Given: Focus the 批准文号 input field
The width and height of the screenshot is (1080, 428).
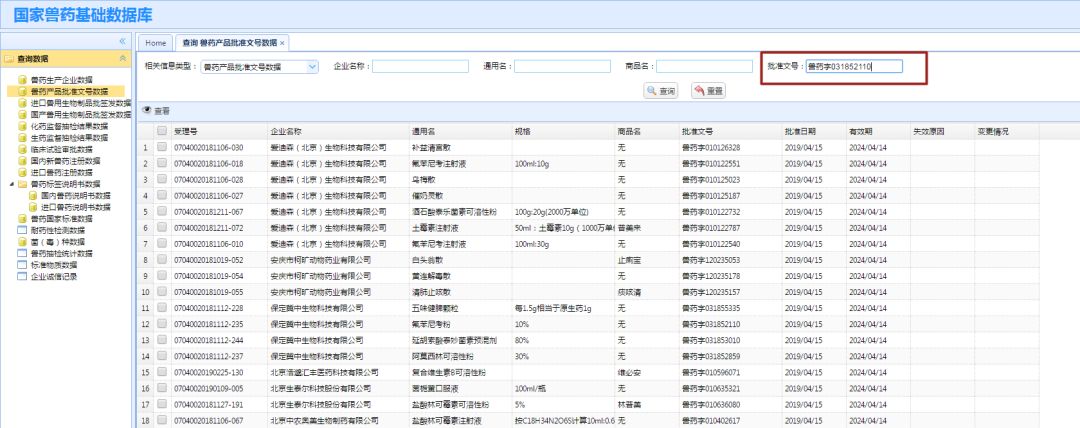Looking at the screenshot, I should pyautogui.click(x=854, y=67).
